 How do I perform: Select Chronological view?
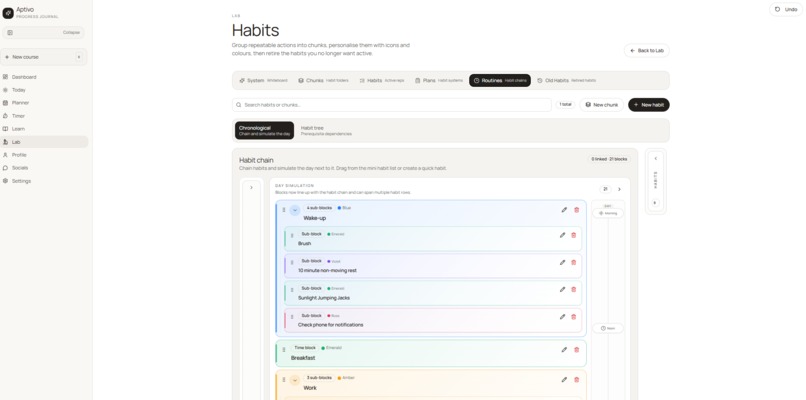tap(264, 131)
